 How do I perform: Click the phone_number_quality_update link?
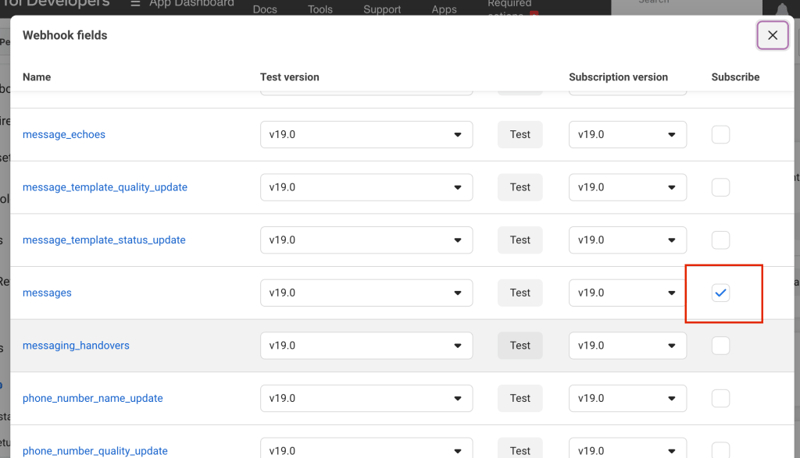(x=95, y=451)
